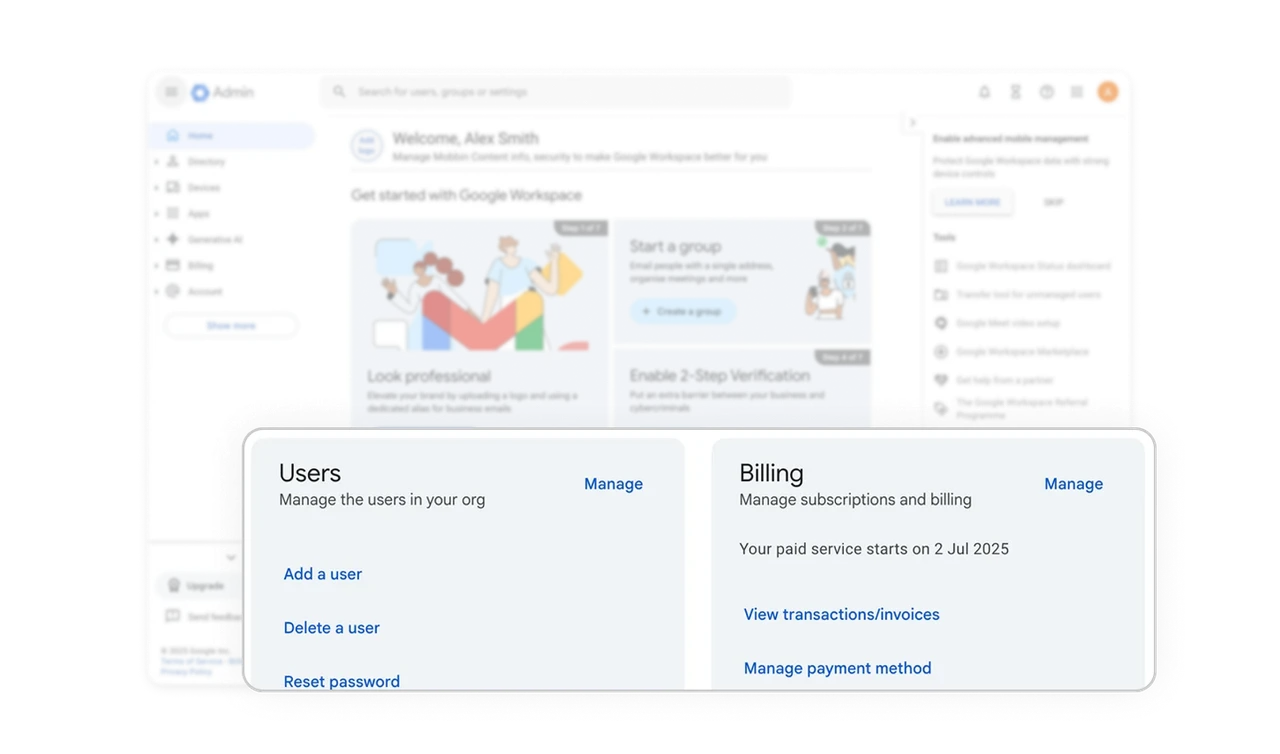Image resolution: width=1280 pixels, height=754 pixels.
Task: Click the Devices icon in sidebar
Action: click(173, 187)
